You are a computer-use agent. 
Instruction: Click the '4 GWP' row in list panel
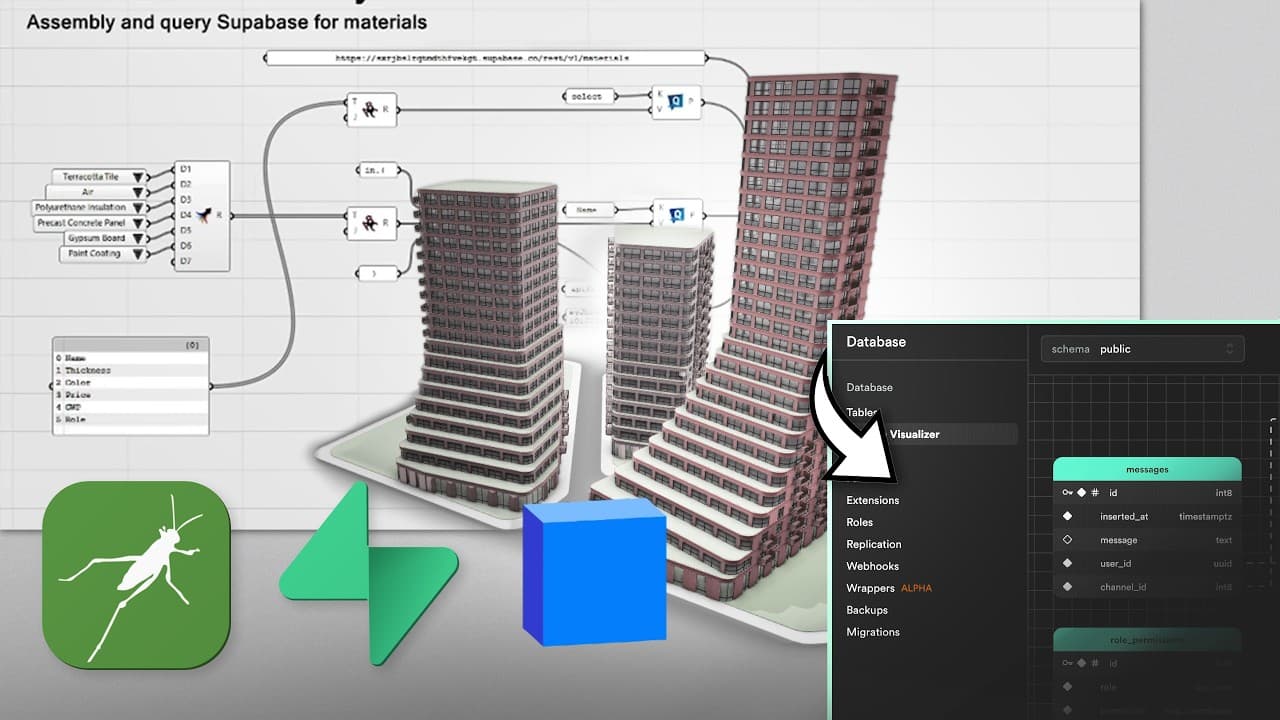point(130,407)
